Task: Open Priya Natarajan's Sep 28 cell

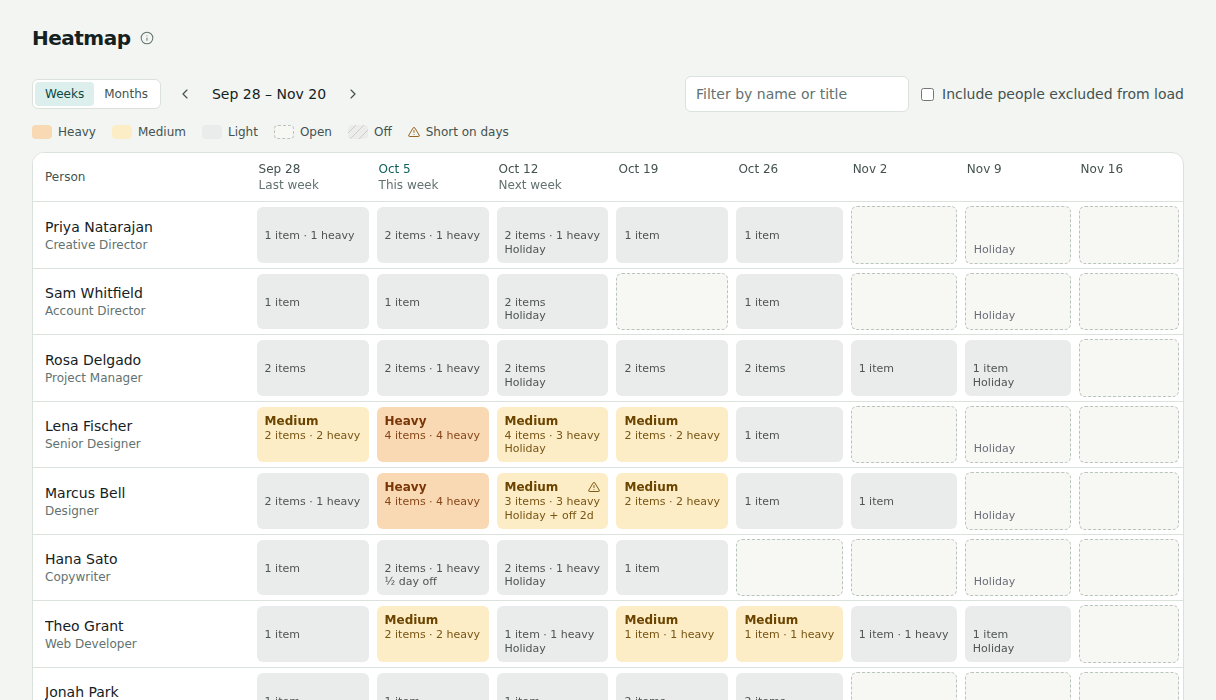Action: tap(313, 235)
